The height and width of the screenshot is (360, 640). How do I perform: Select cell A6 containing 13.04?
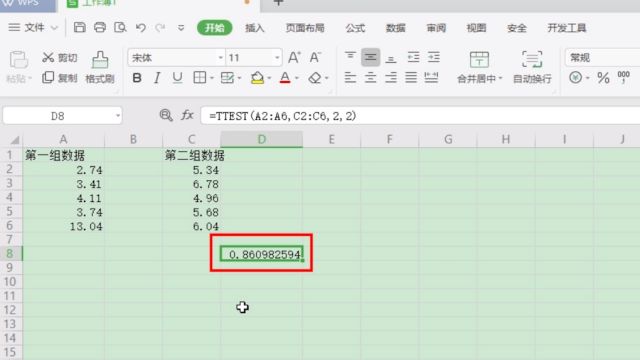pos(64,226)
